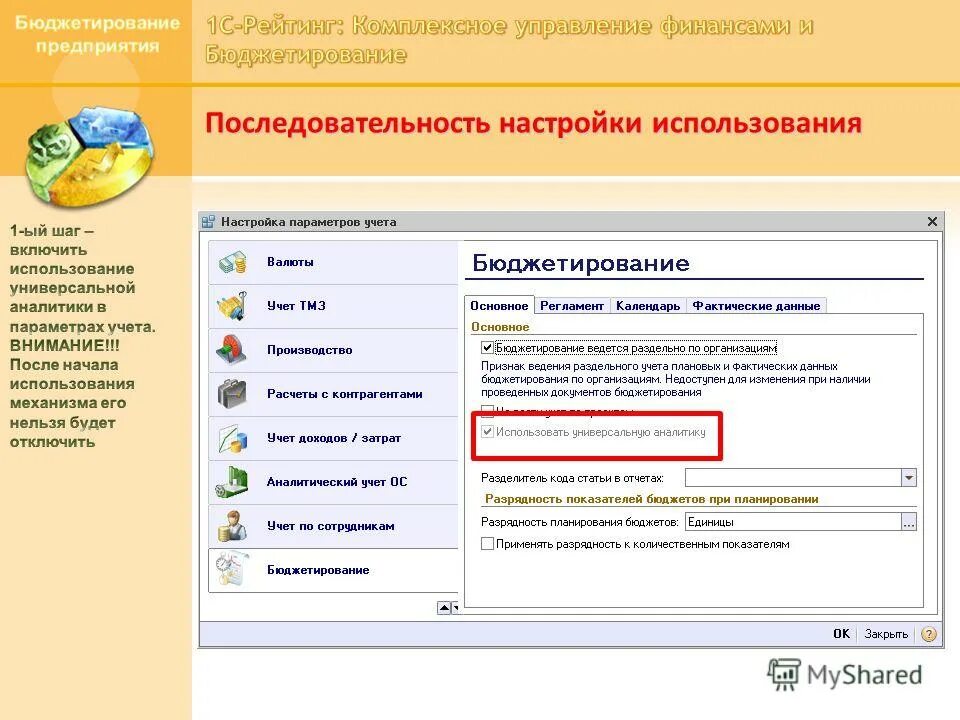Enable Применять разрядность к количественным показателям
This screenshot has height=720, width=960.
tap(487, 544)
